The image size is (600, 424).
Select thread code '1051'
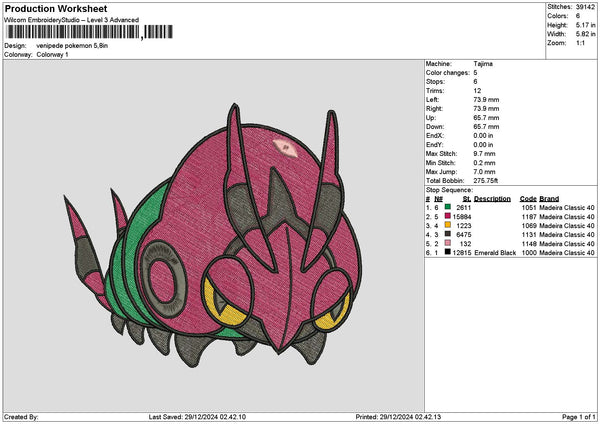click(x=529, y=207)
